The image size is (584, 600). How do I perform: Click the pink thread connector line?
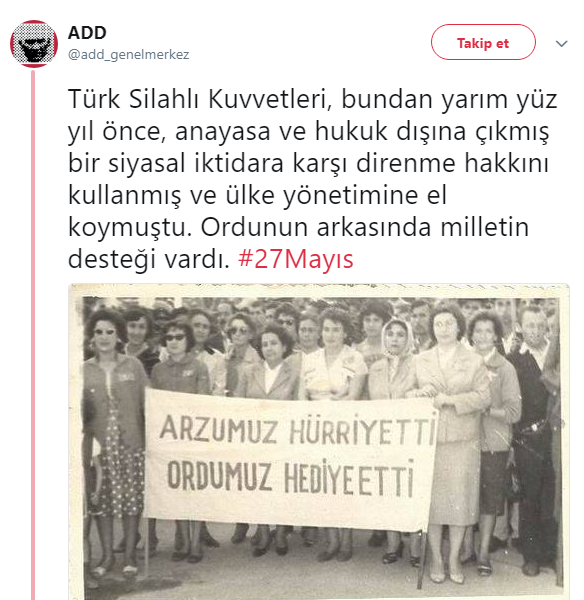coord(33,333)
